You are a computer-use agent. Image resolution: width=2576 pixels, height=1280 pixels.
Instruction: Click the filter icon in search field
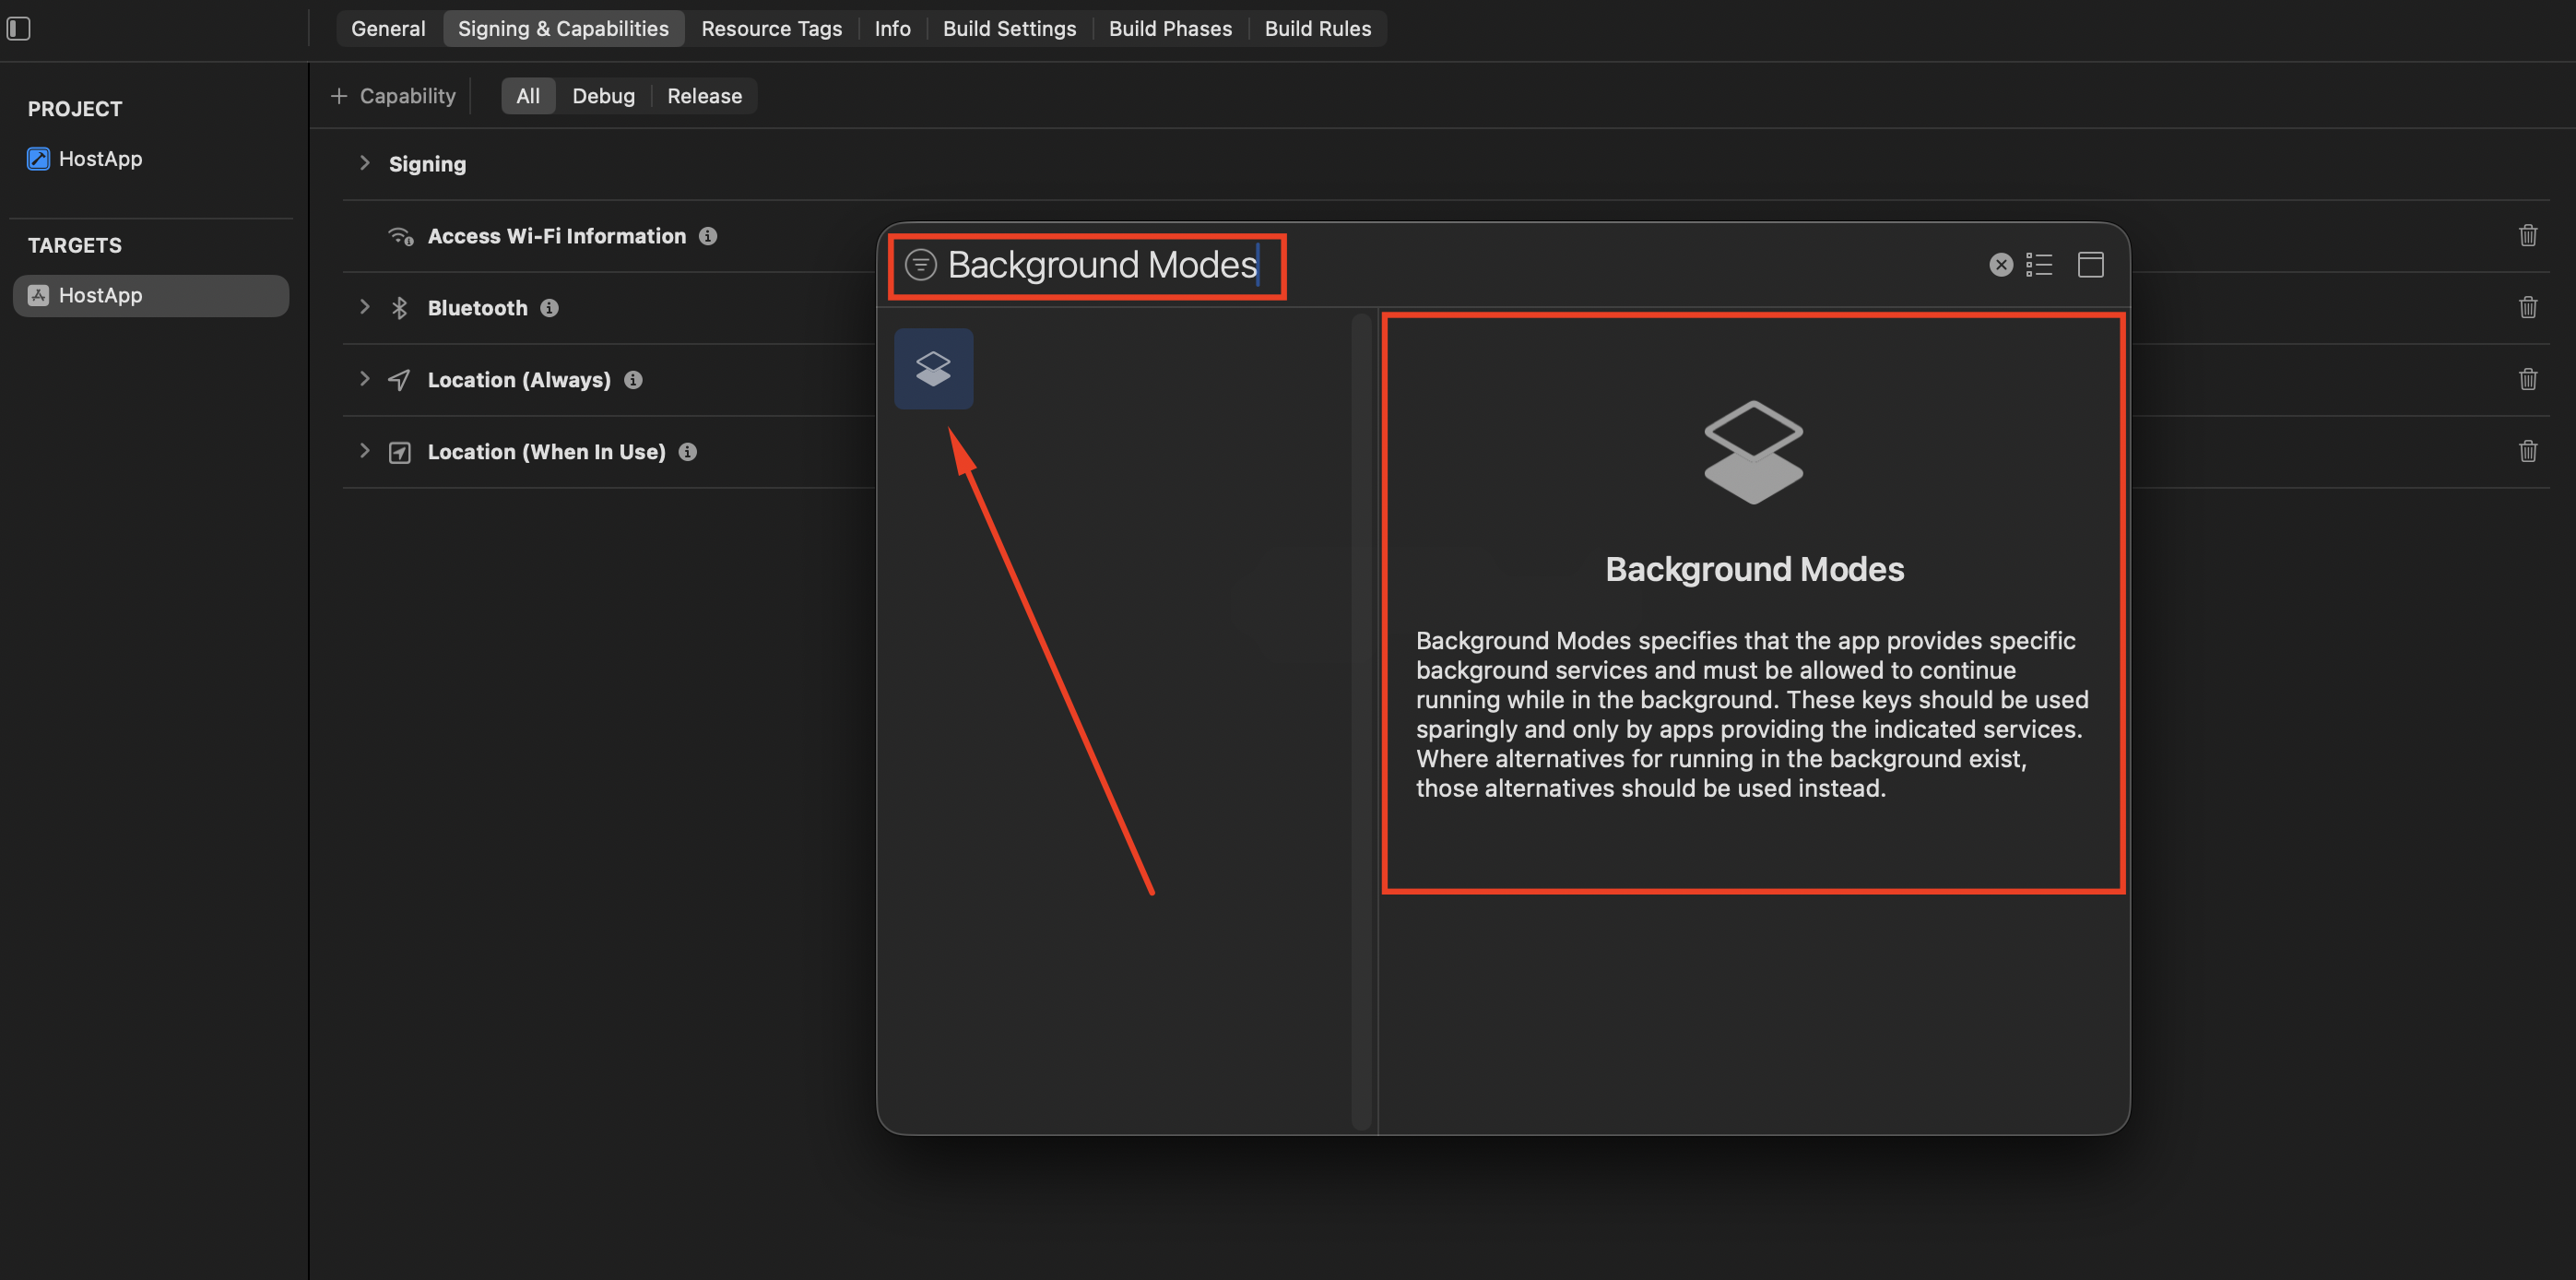coord(920,264)
